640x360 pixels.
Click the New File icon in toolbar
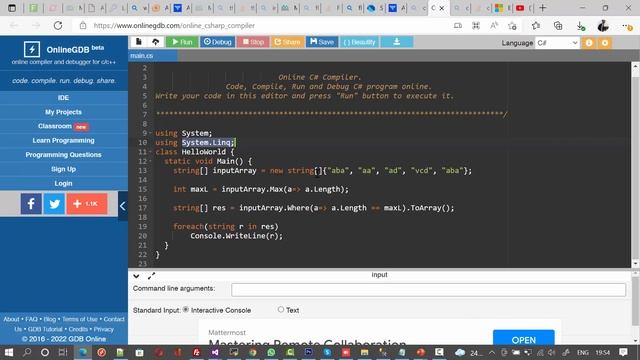[139, 42]
